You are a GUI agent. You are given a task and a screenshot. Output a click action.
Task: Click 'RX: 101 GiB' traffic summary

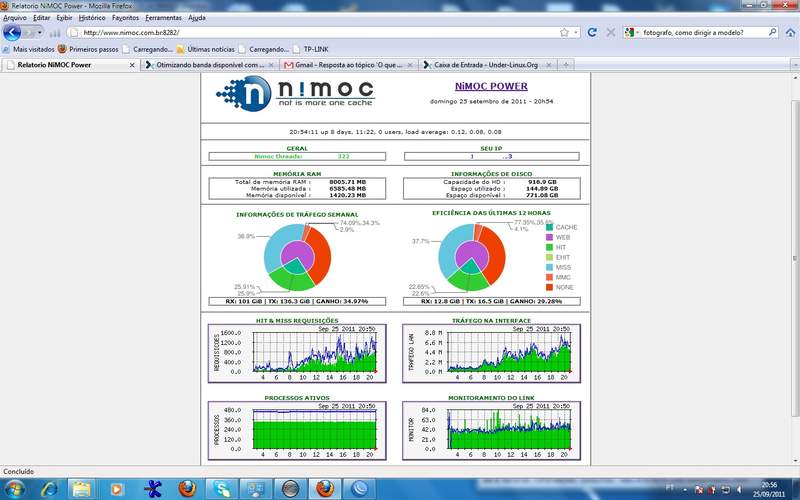click(x=297, y=302)
